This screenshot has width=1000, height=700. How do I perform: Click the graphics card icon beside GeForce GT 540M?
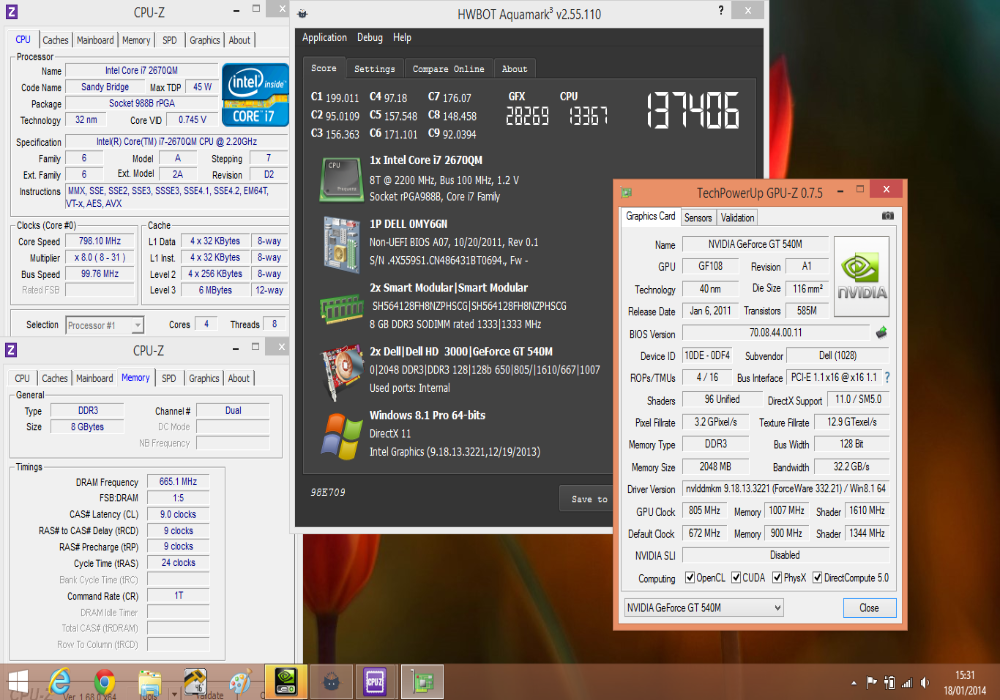pyautogui.click(x=341, y=372)
